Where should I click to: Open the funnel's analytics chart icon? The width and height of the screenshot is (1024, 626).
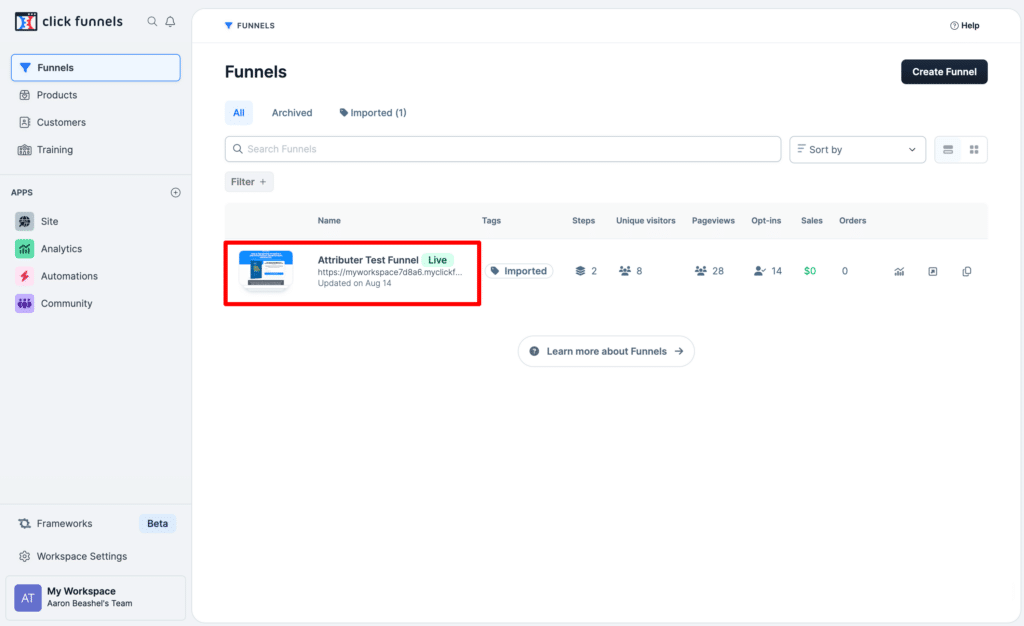pyautogui.click(x=899, y=272)
